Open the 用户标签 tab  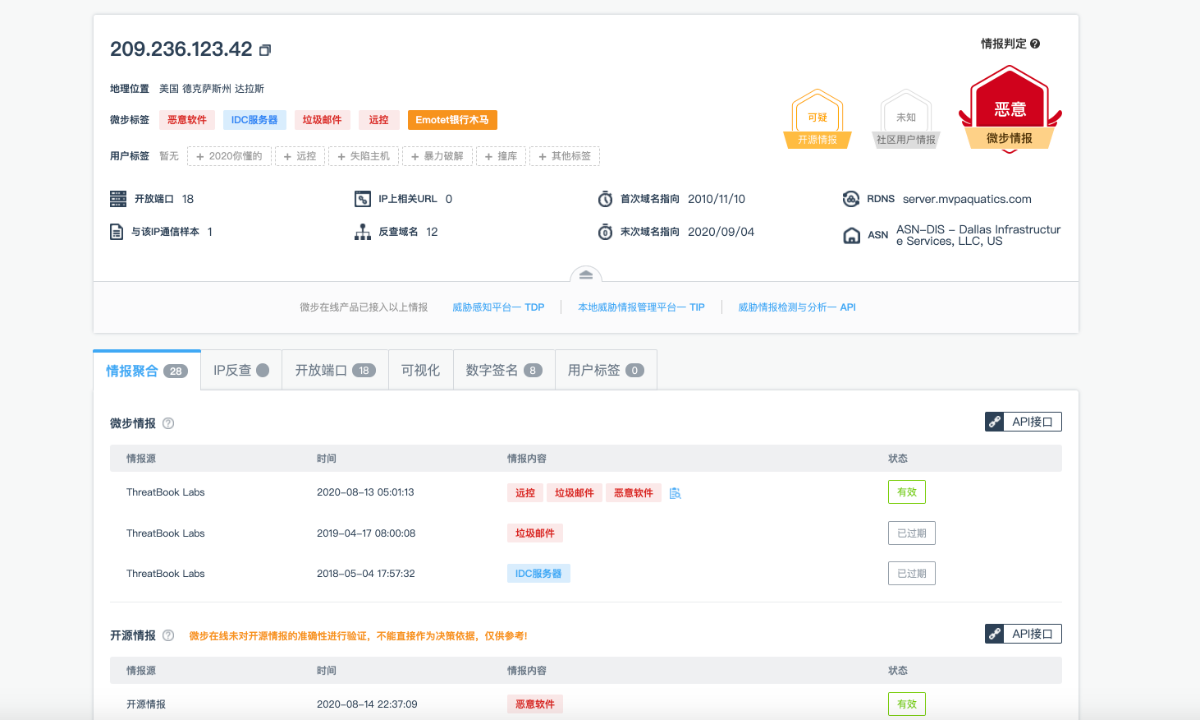[x=606, y=370]
